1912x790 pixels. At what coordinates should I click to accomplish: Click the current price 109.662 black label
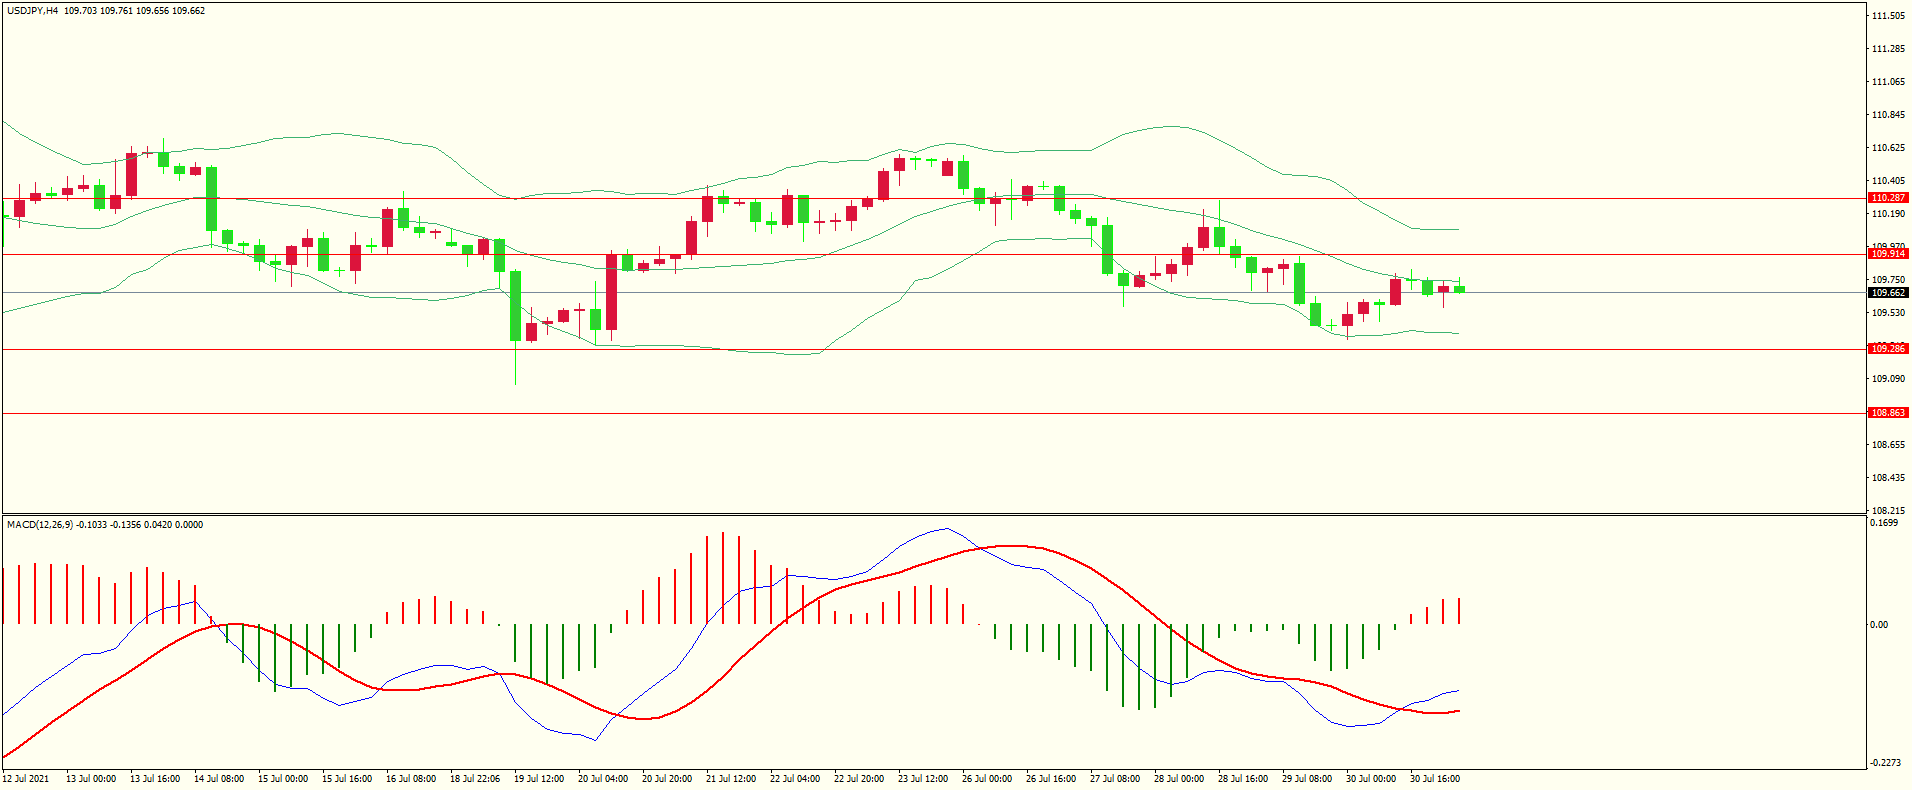coord(1888,293)
